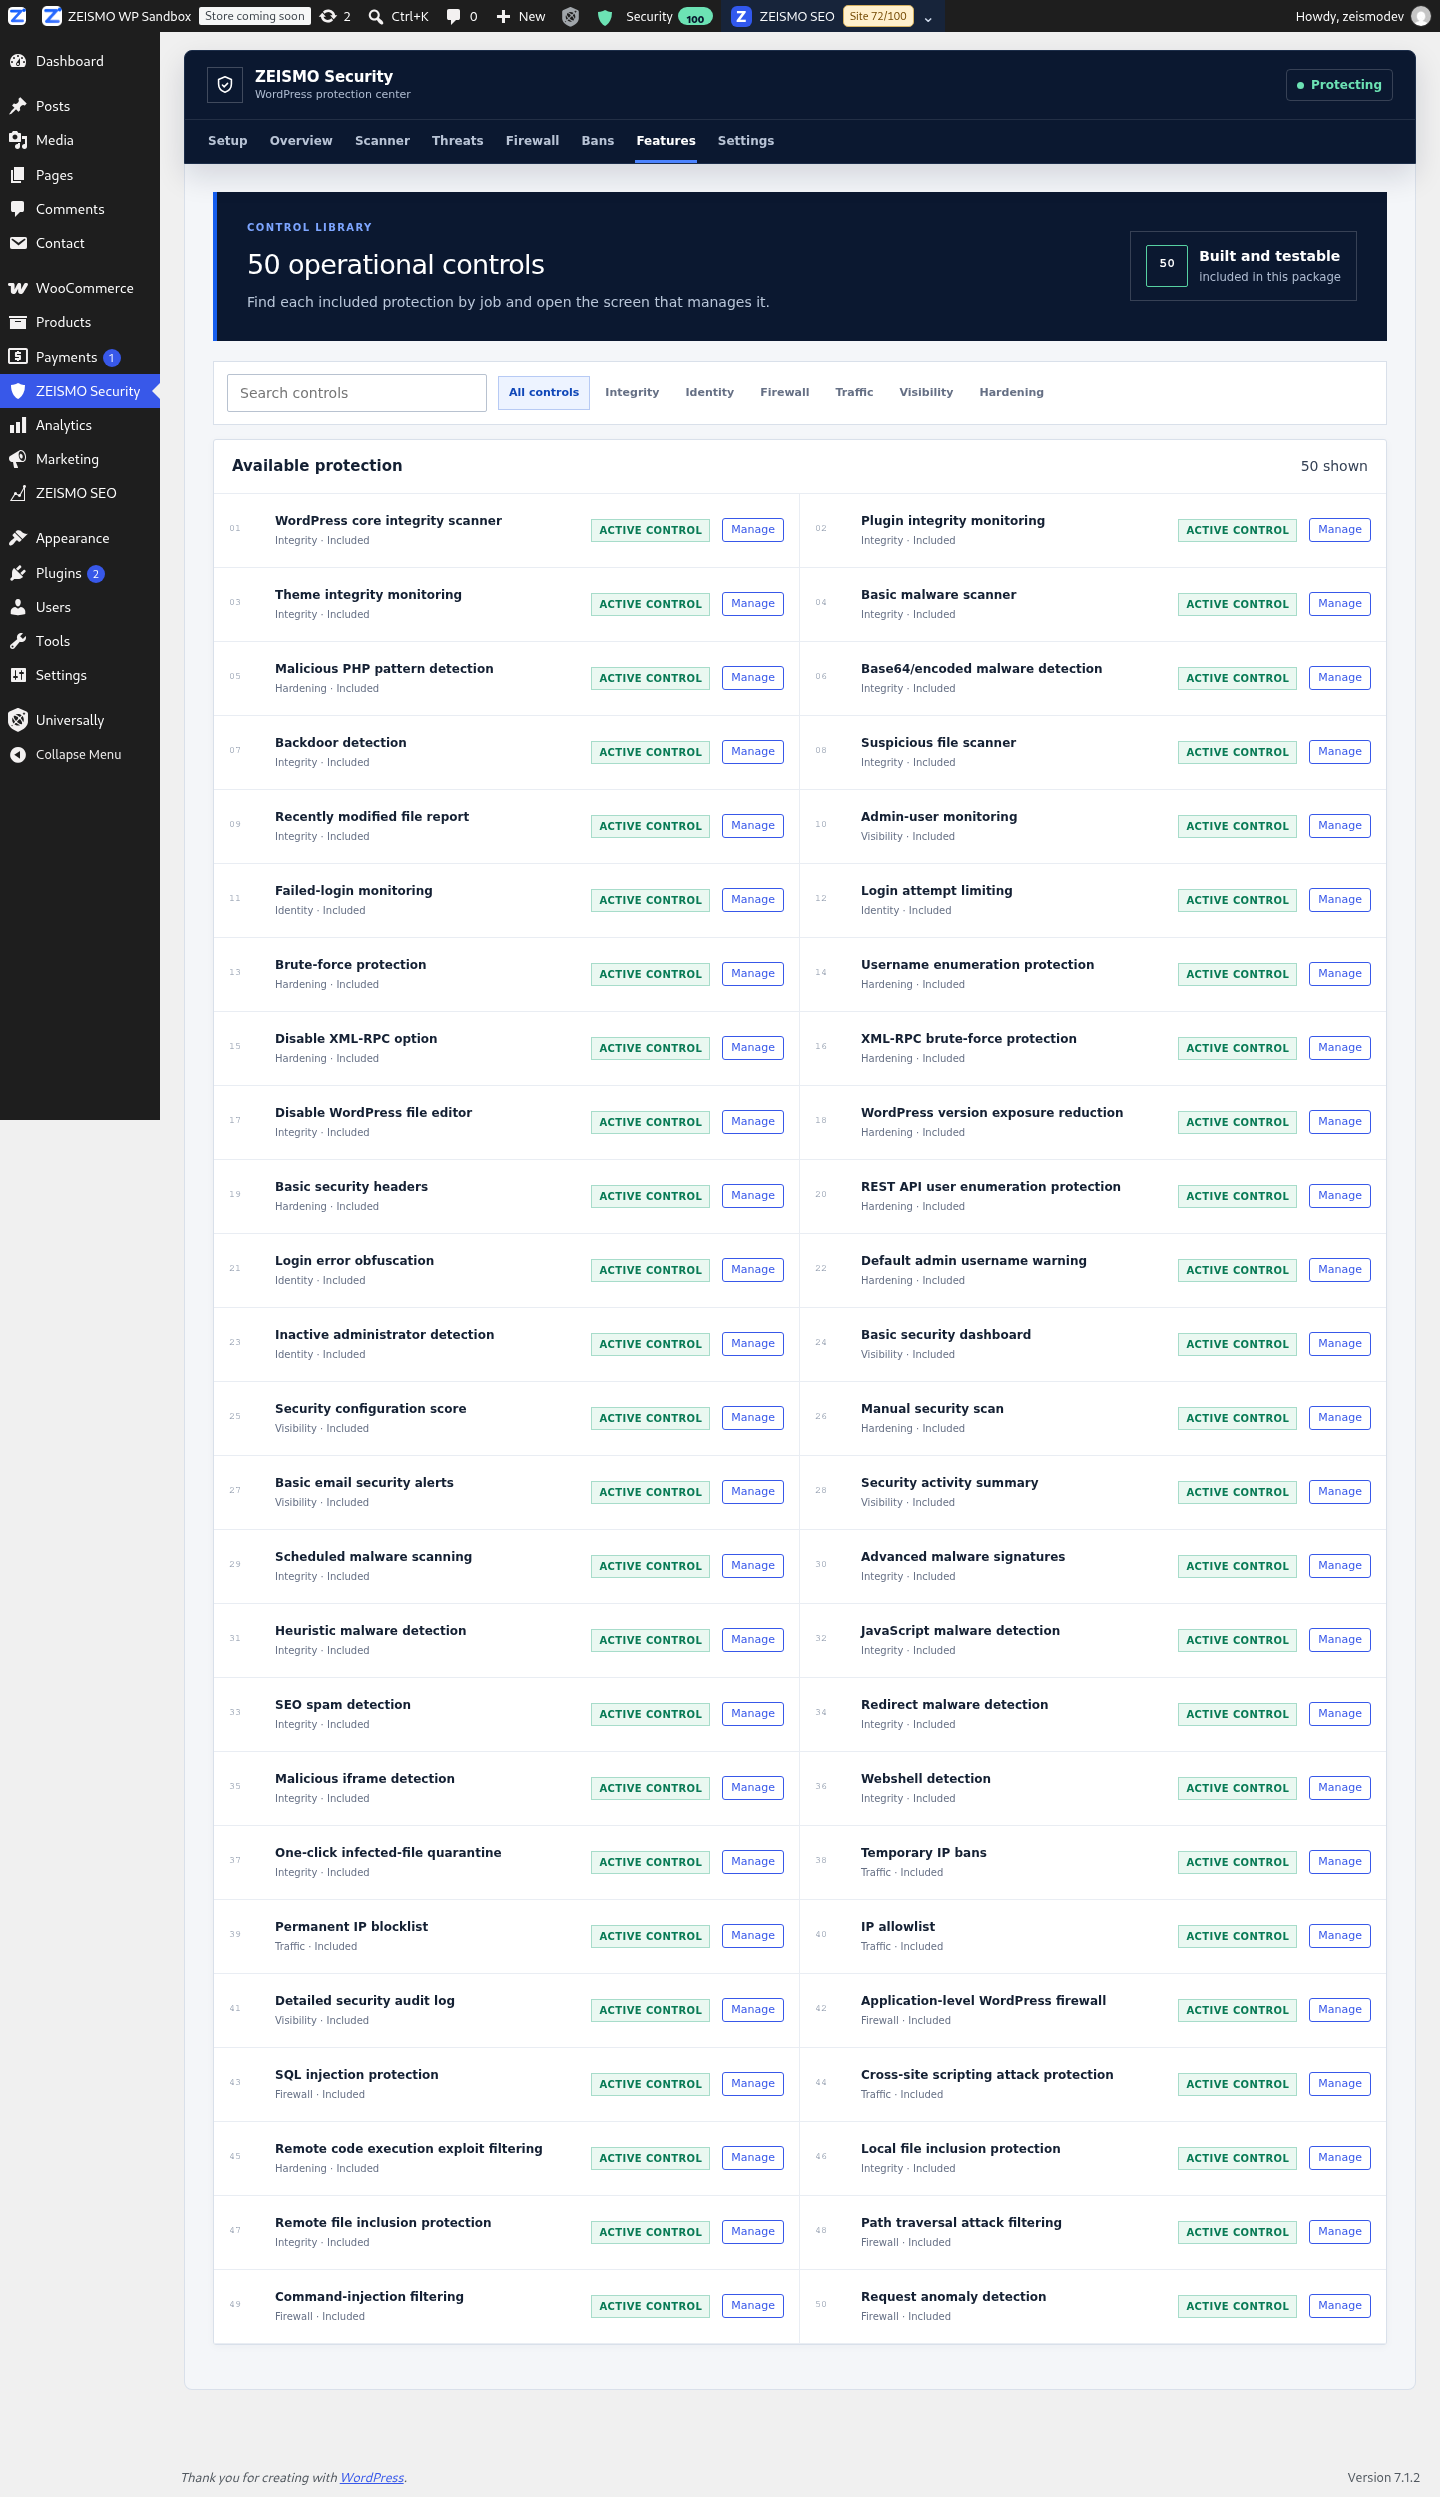Focus the Search controls field
The height and width of the screenshot is (2497, 1440).
[357, 393]
